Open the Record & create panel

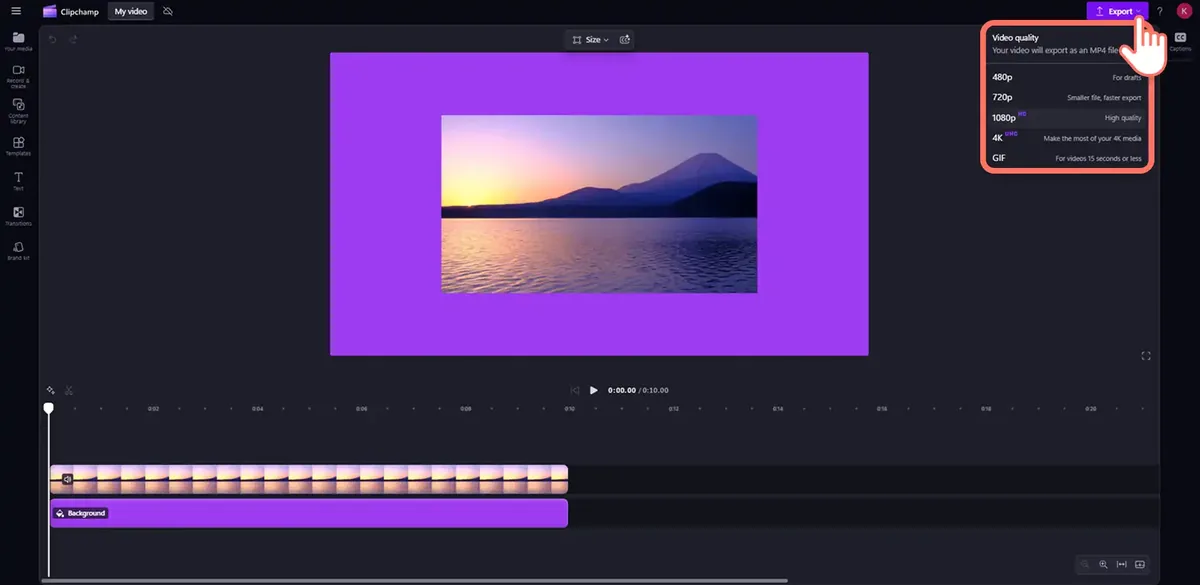pos(18,76)
